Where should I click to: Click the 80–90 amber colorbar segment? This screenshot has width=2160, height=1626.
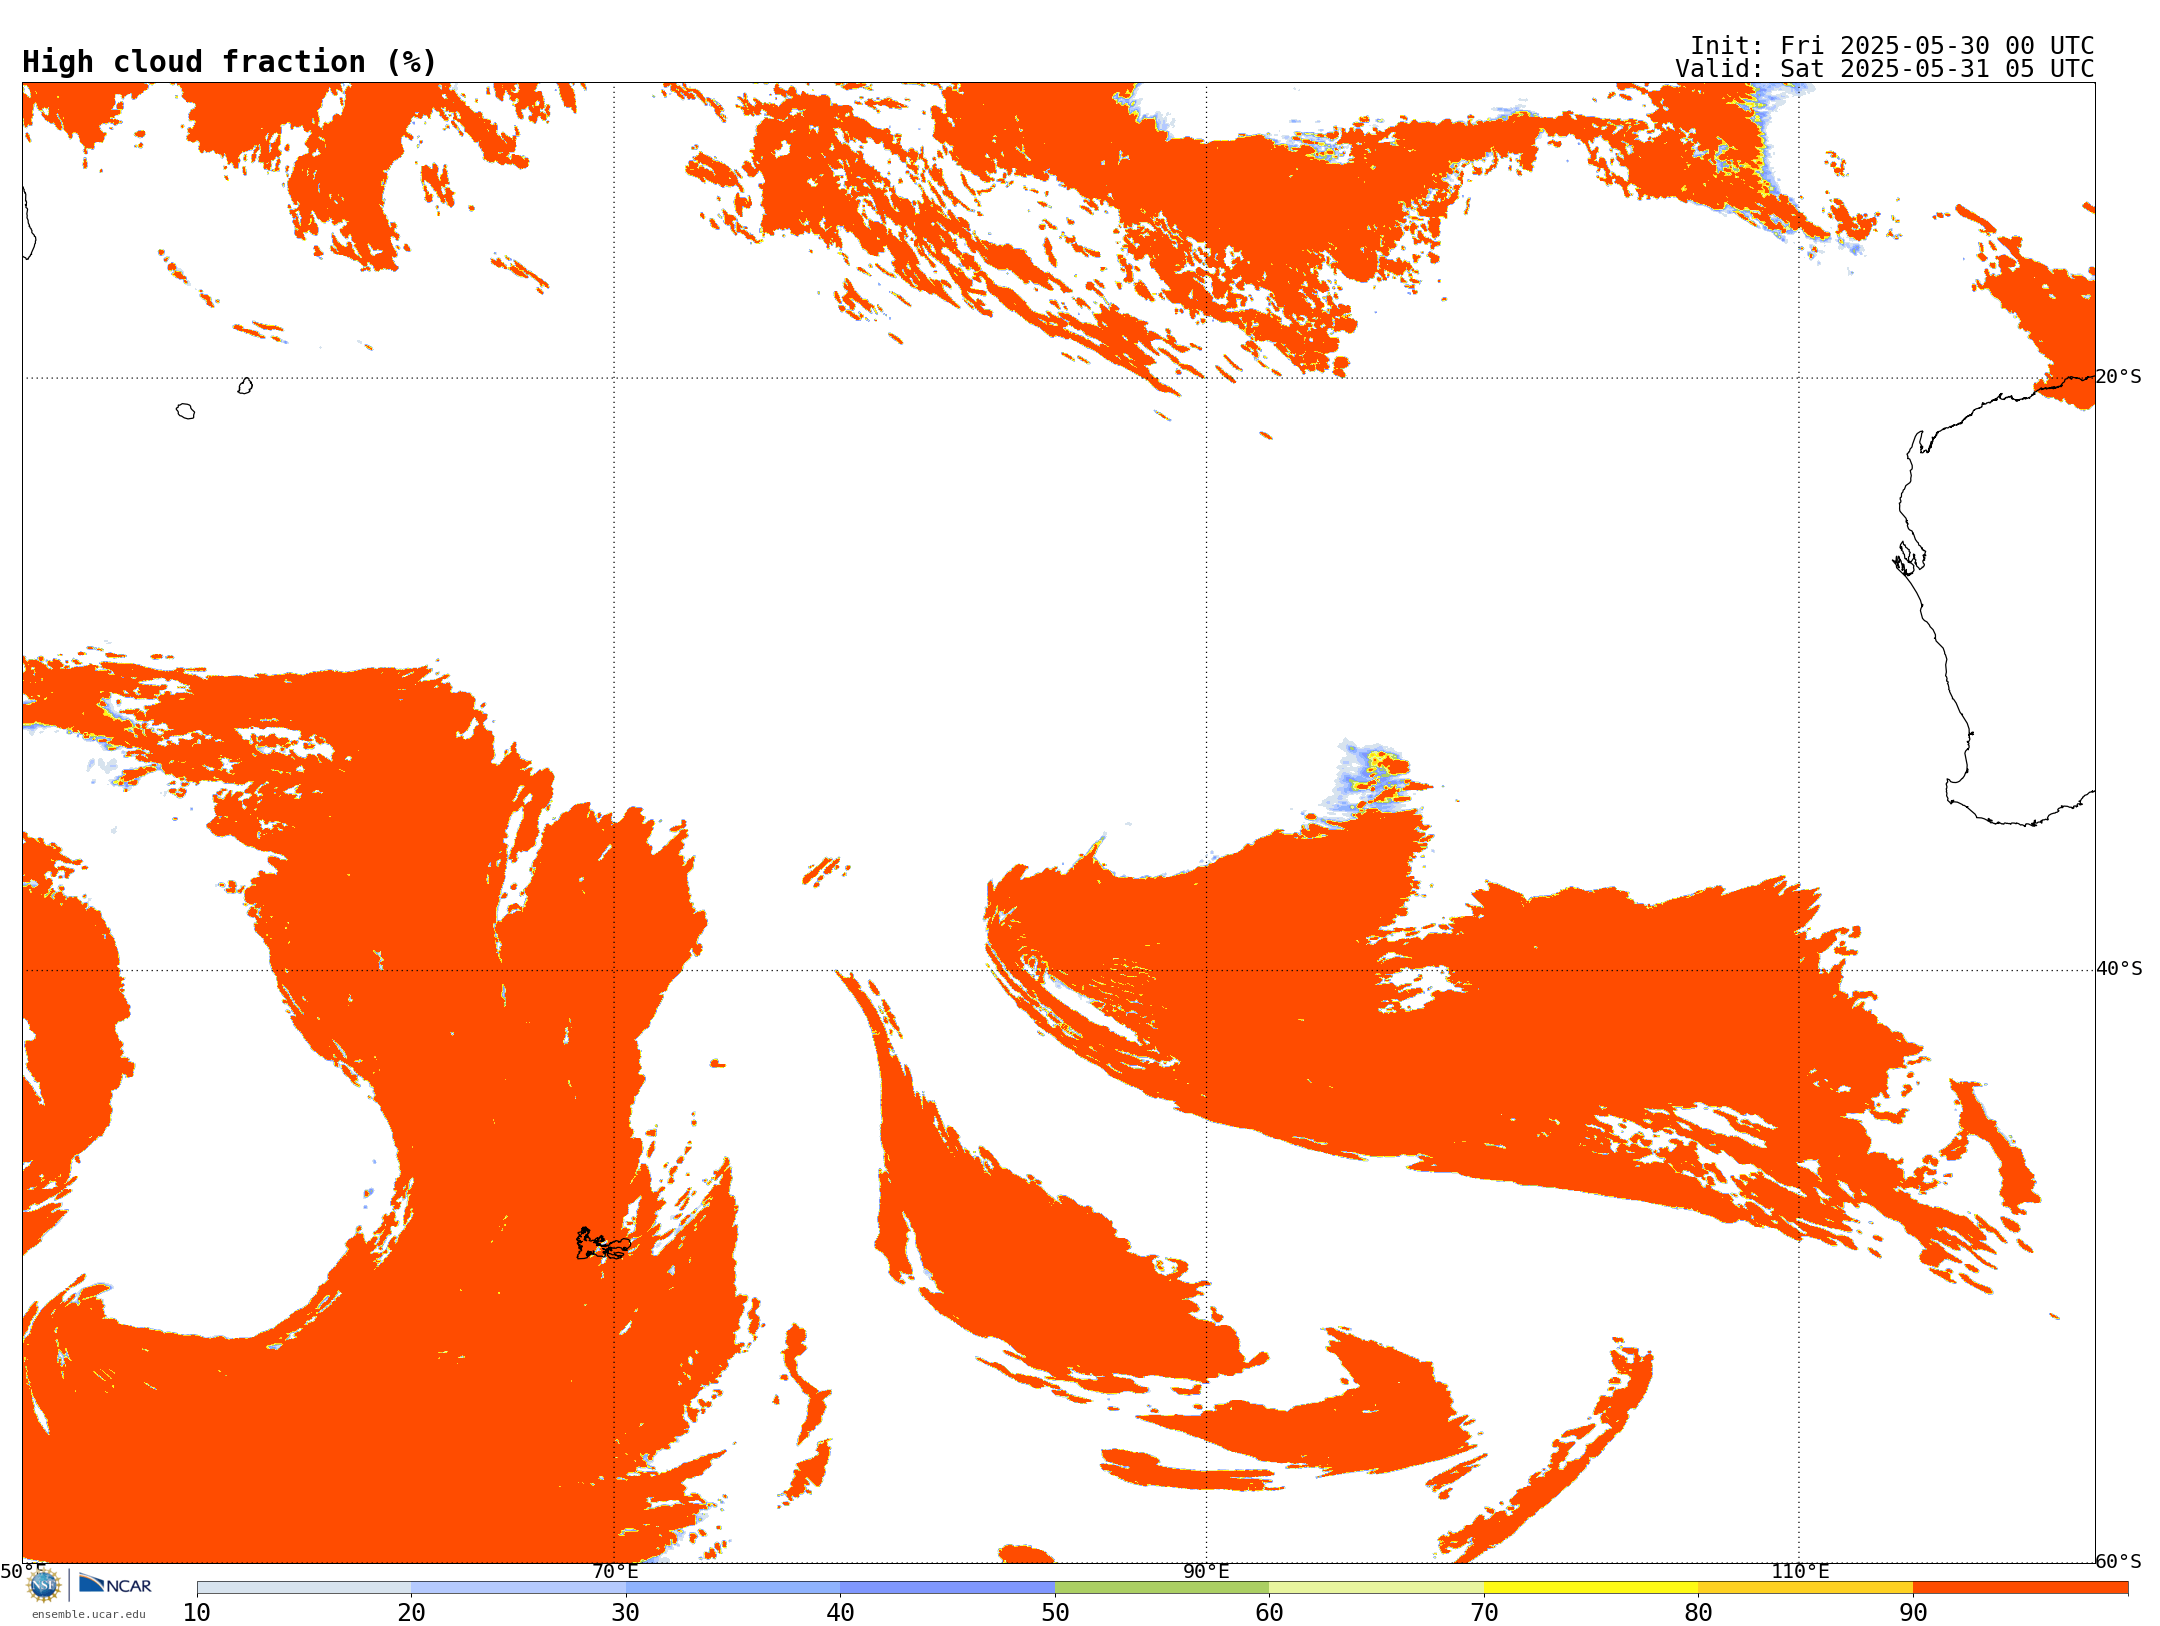(1805, 1587)
